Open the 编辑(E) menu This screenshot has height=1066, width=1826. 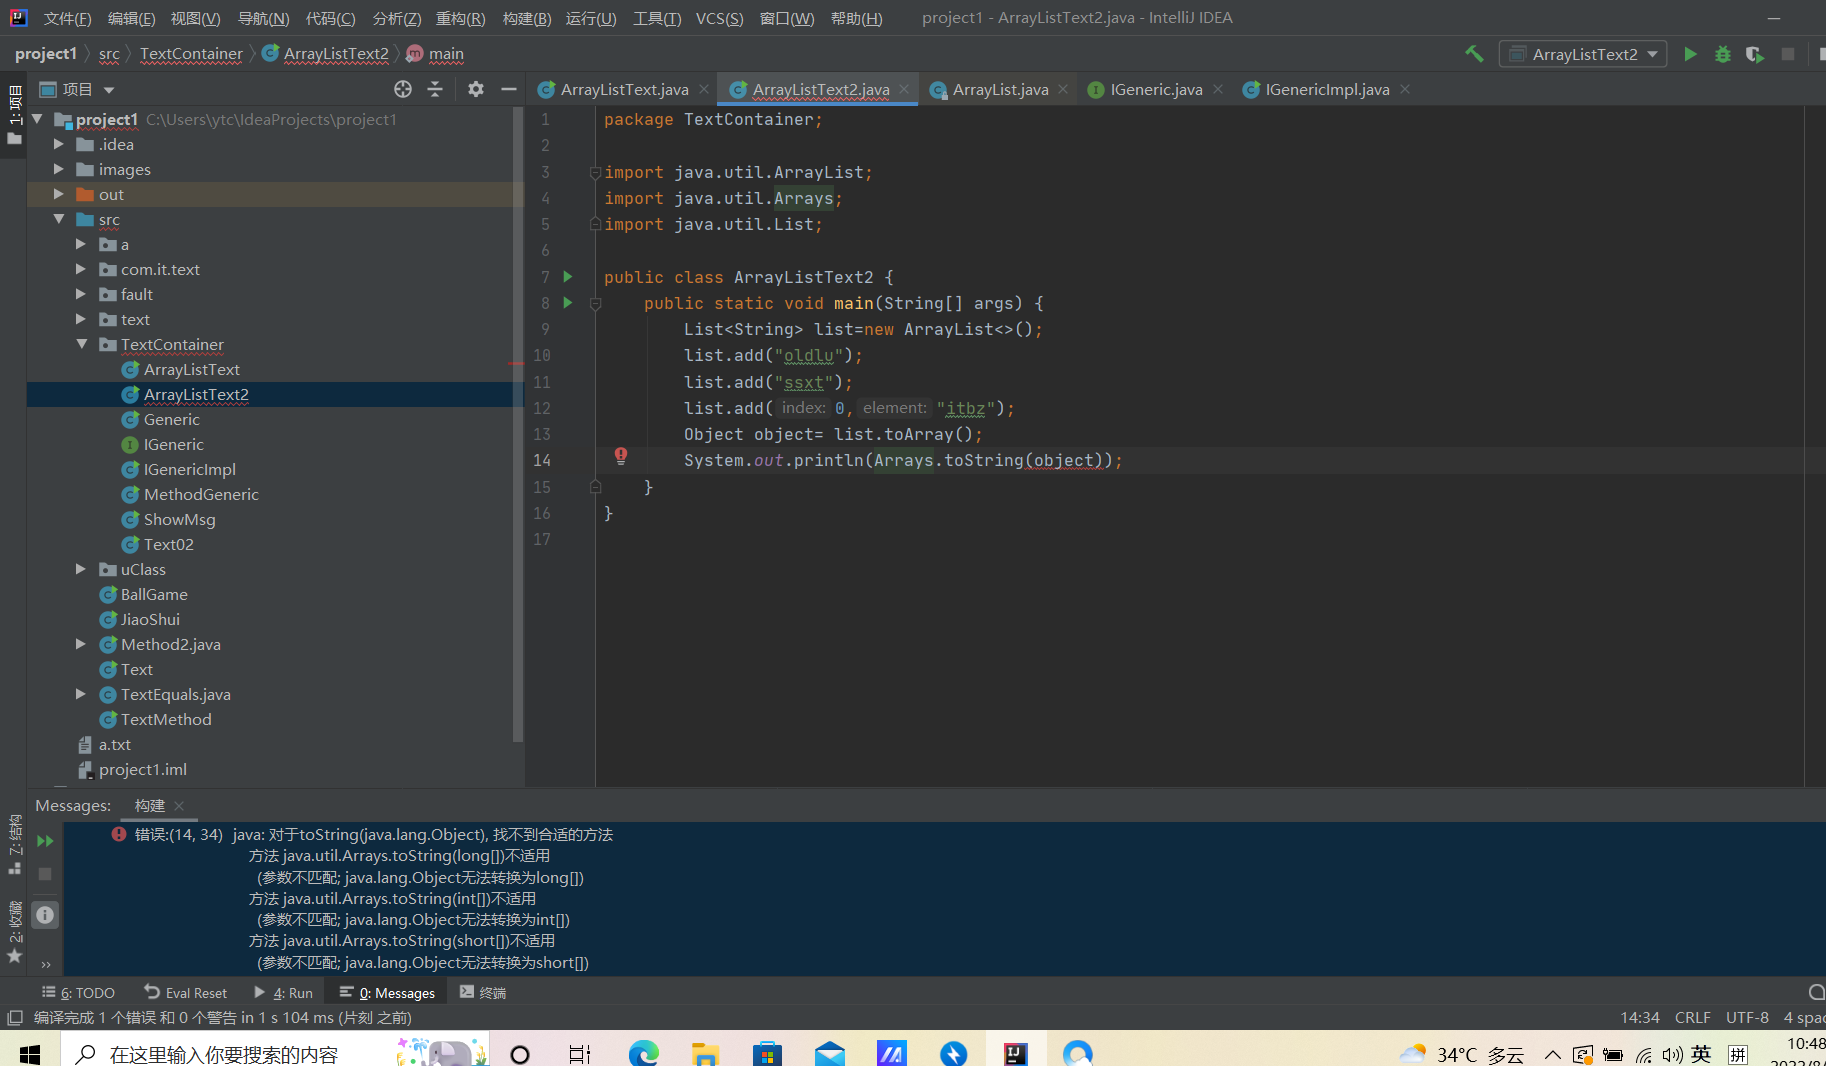pyautogui.click(x=131, y=18)
